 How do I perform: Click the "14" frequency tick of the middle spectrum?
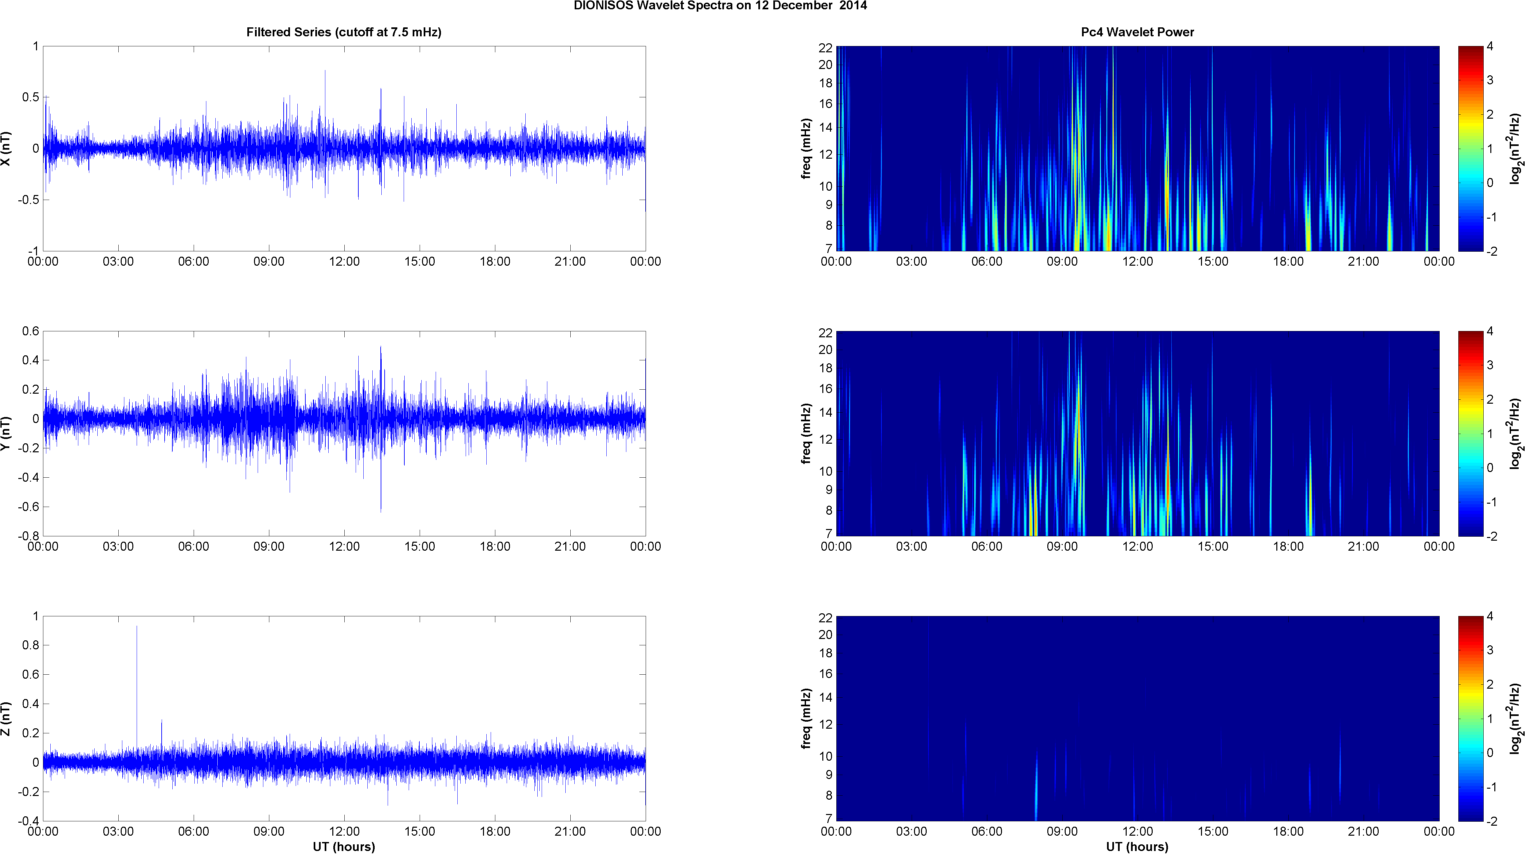click(825, 412)
